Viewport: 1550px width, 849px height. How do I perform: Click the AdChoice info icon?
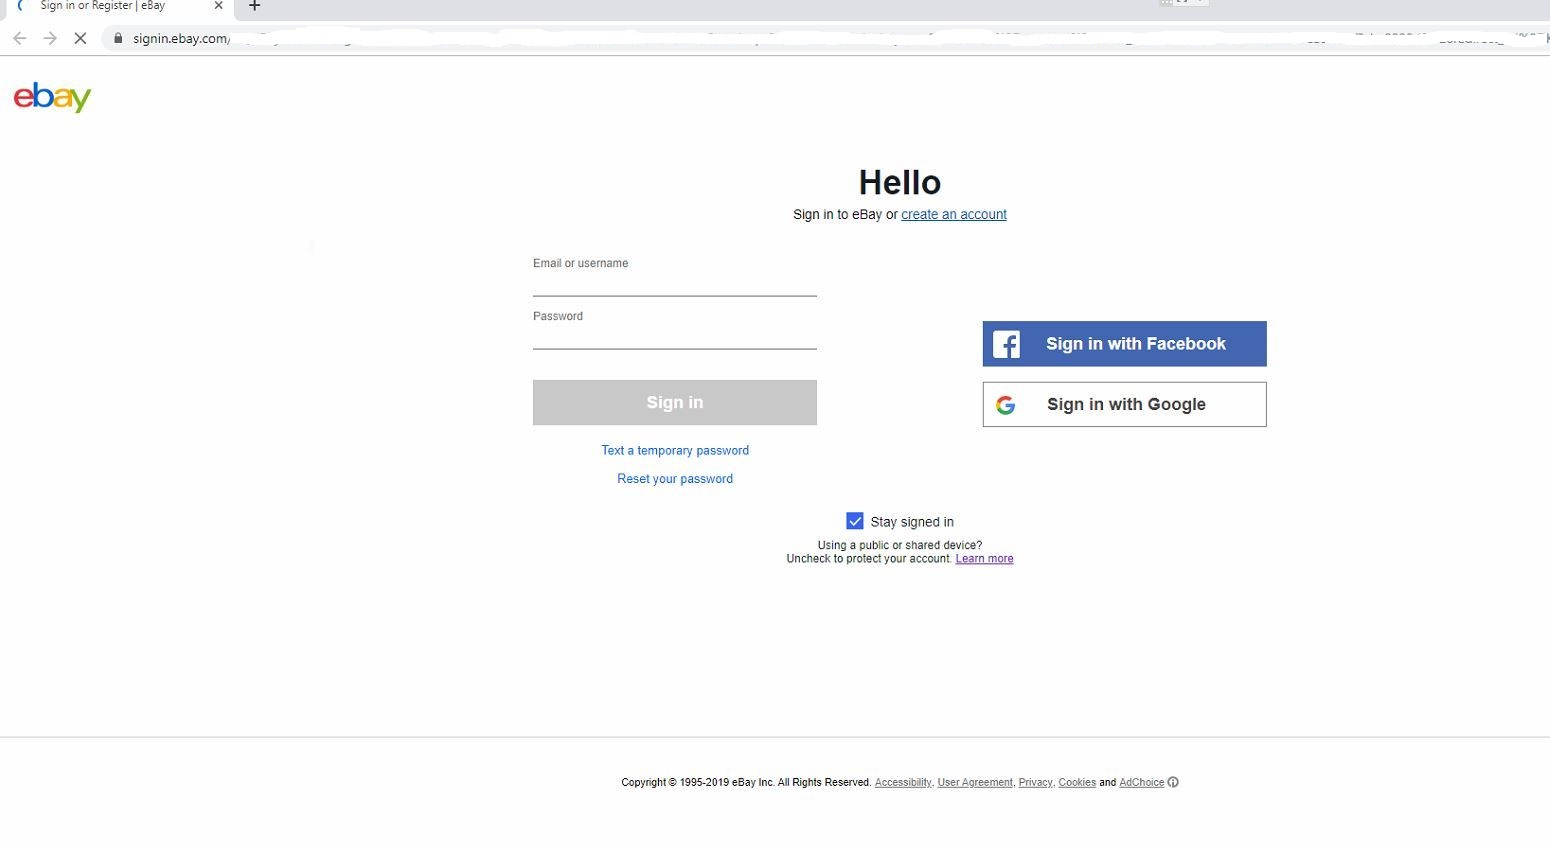[x=1173, y=782]
